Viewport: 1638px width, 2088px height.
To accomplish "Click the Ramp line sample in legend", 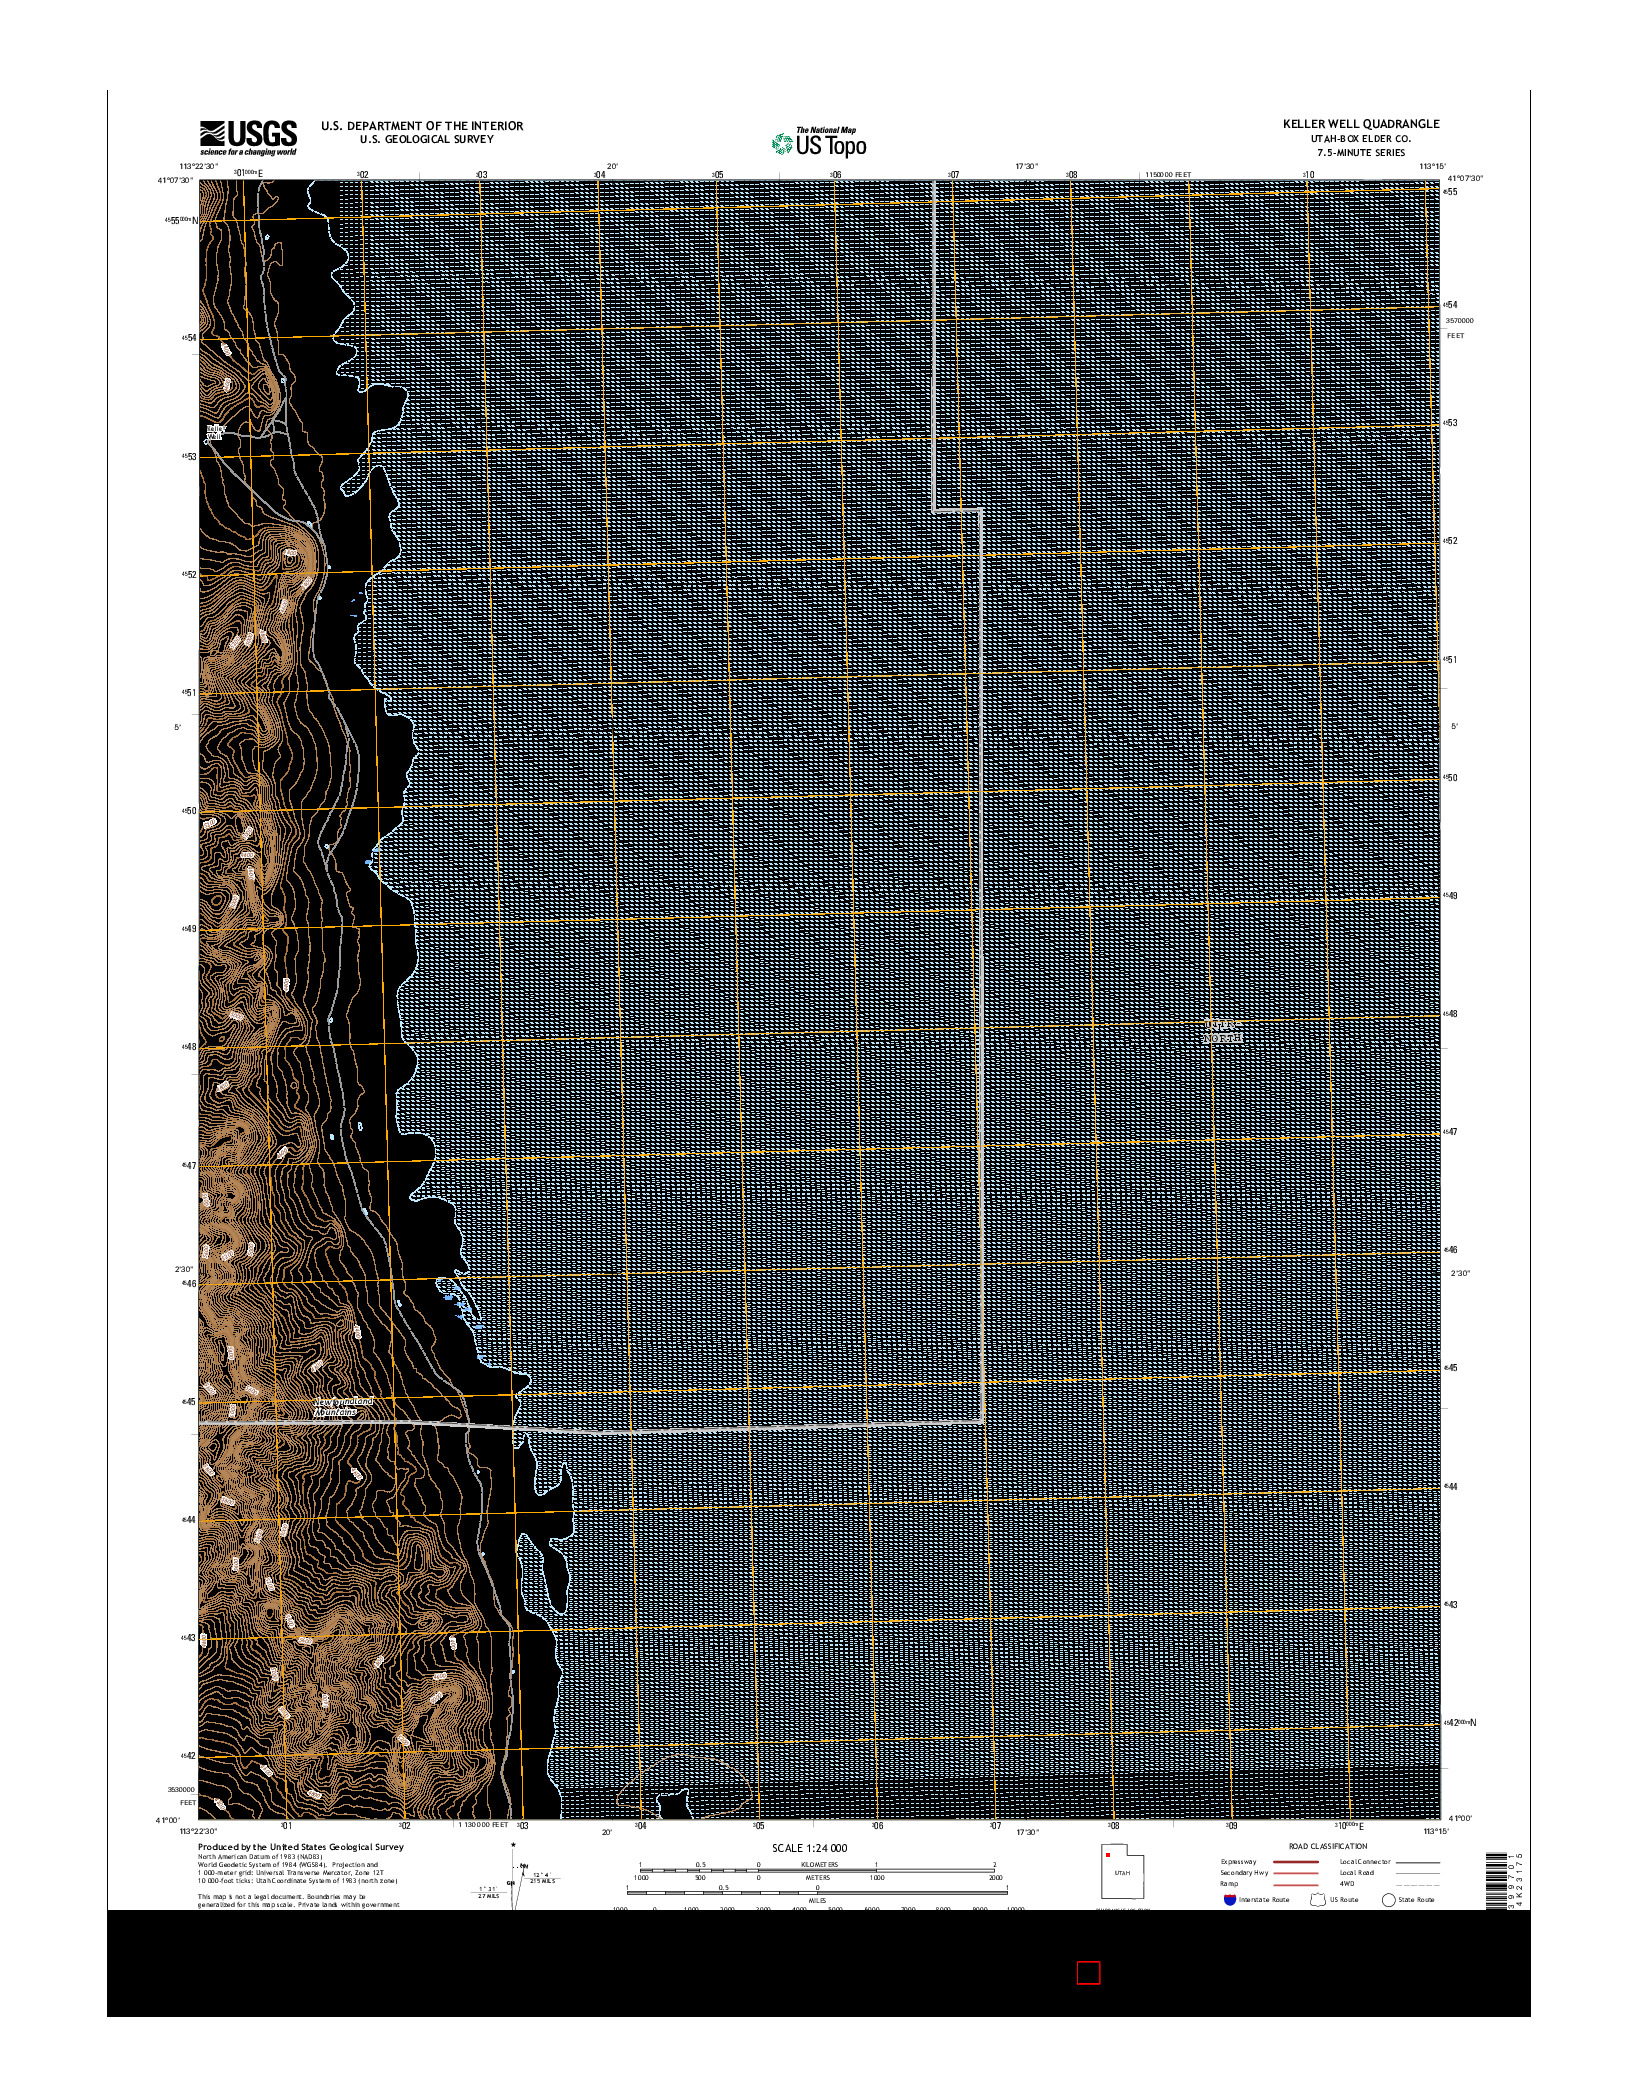I will [x=1296, y=1884].
